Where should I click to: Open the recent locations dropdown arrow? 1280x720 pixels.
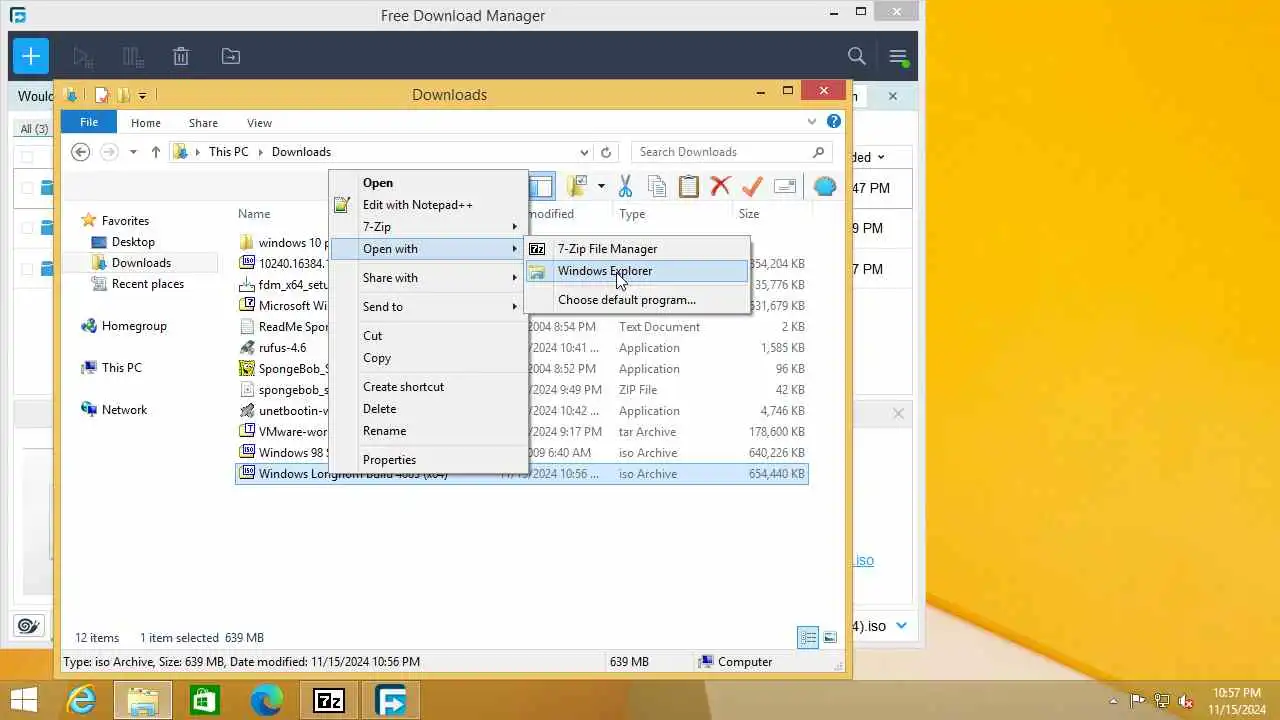pos(133,152)
